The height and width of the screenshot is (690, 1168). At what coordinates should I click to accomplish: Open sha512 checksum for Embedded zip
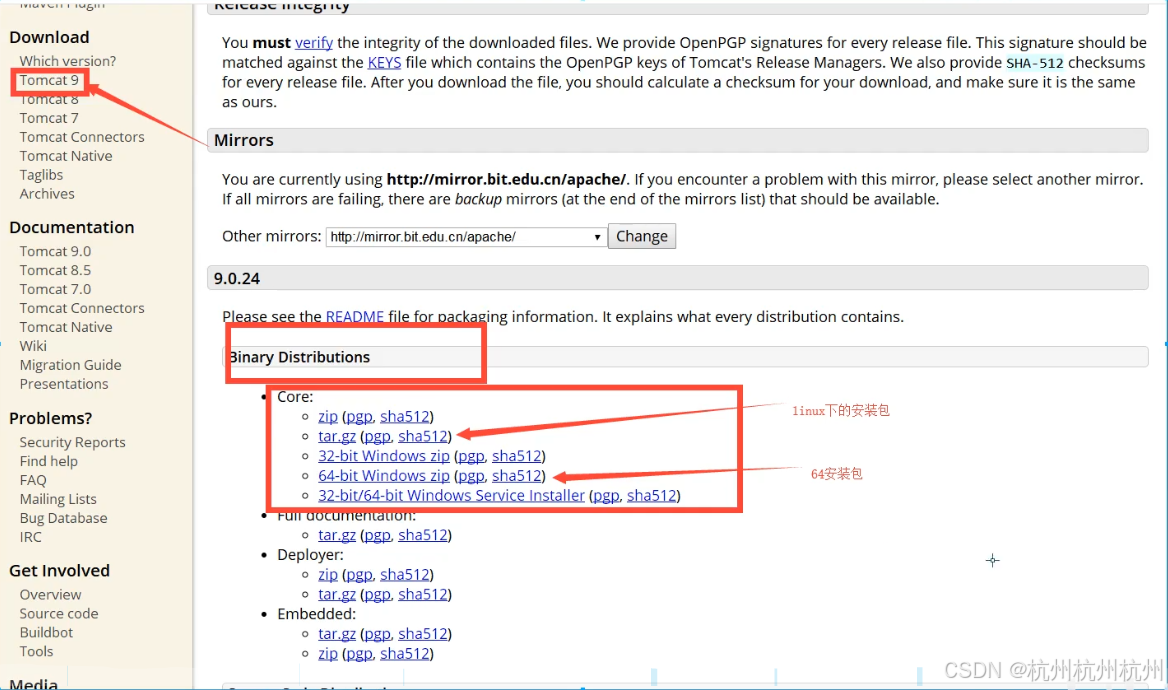pos(404,653)
